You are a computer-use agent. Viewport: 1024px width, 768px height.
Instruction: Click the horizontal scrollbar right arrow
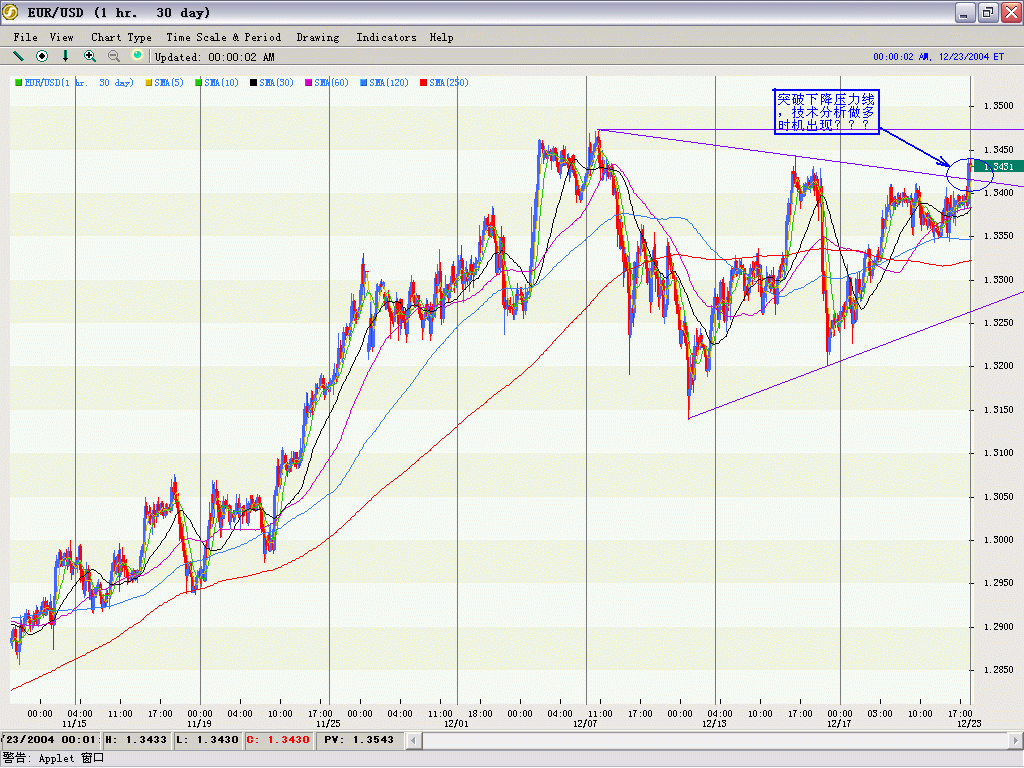pos(1016,741)
